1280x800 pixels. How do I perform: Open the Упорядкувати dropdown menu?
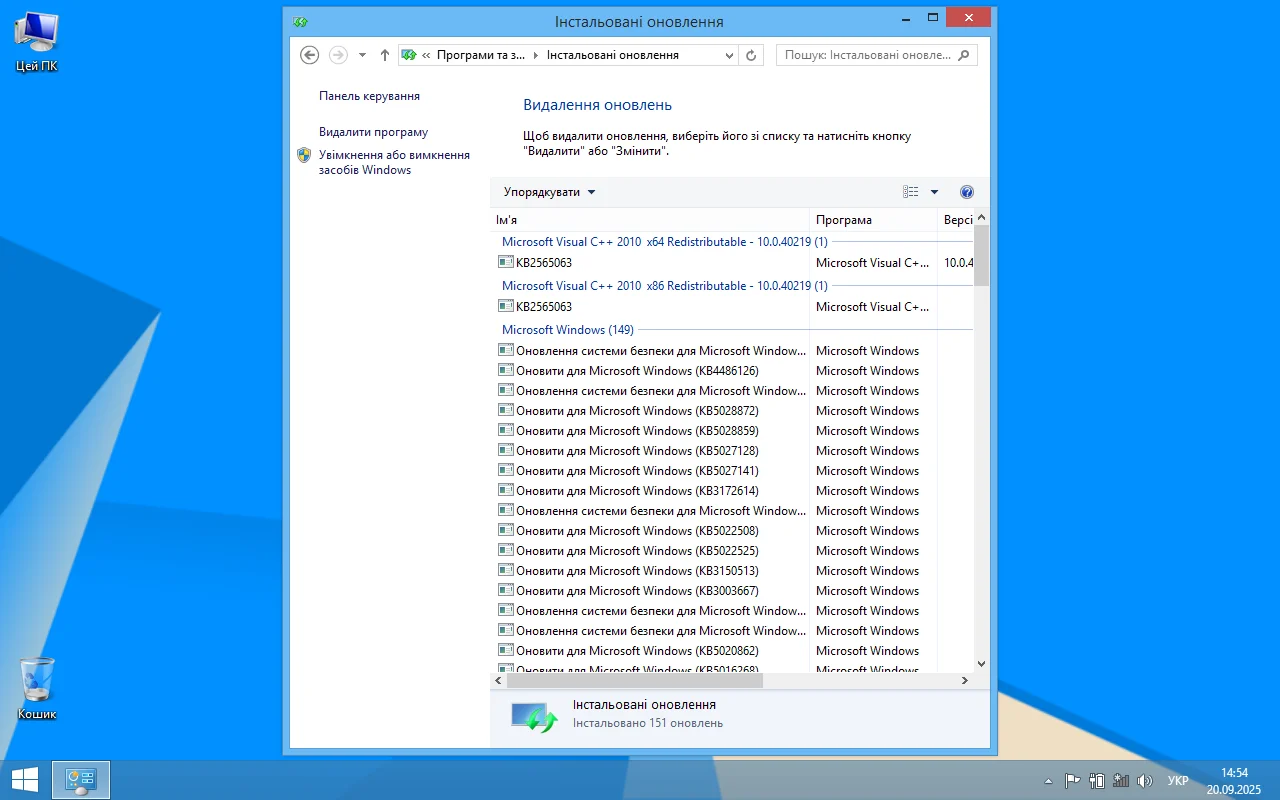[549, 192]
